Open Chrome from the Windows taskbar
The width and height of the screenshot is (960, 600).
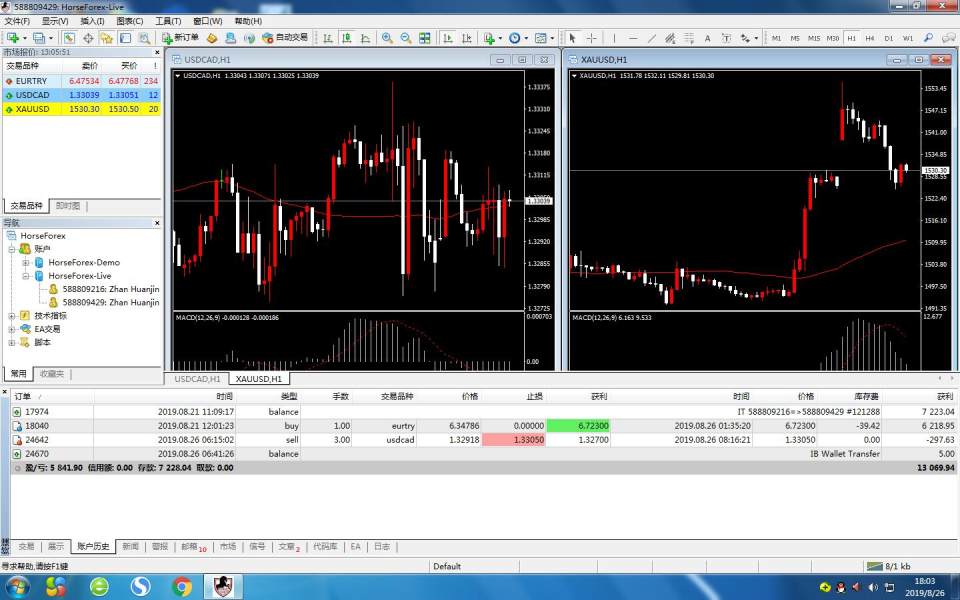click(182, 586)
